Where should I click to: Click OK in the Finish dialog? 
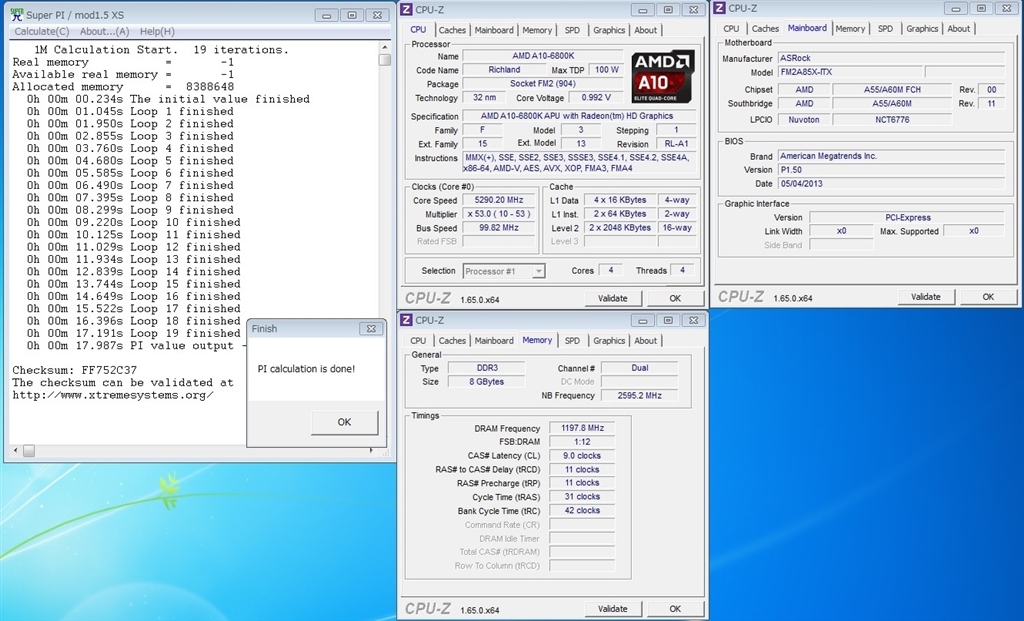click(344, 422)
